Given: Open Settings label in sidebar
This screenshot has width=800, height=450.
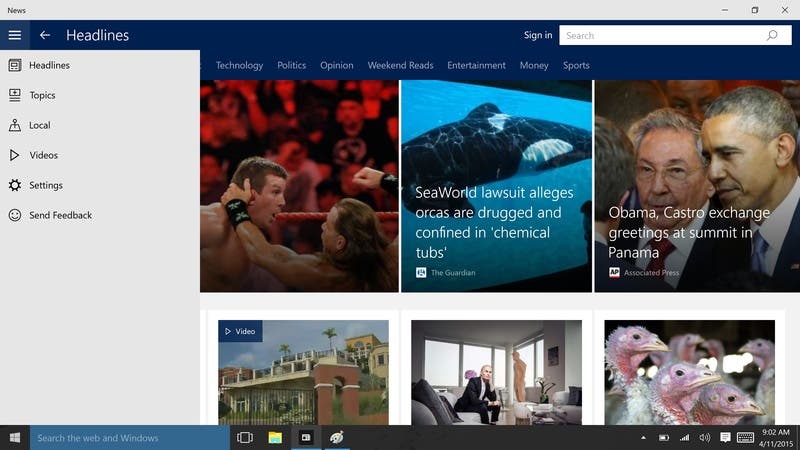Looking at the screenshot, I should [46, 185].
